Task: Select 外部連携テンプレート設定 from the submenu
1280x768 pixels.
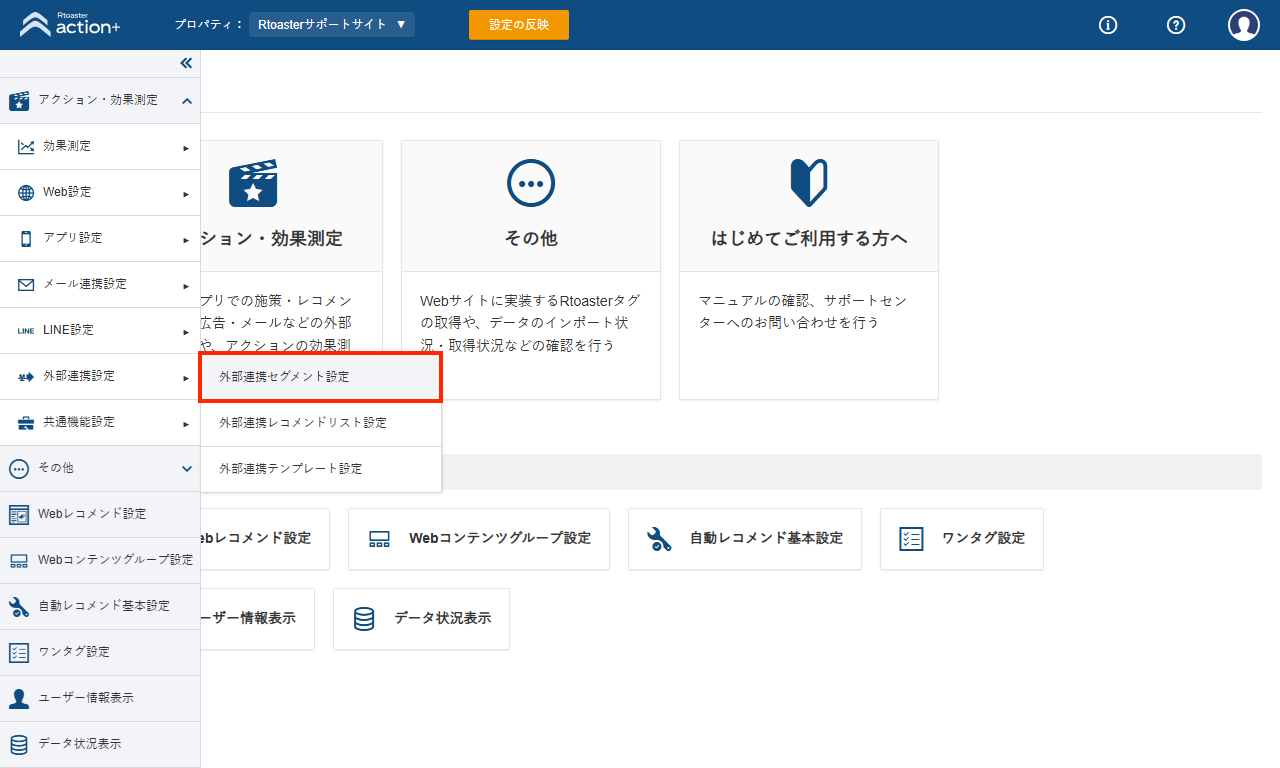Action: click(x=321, y=469)
